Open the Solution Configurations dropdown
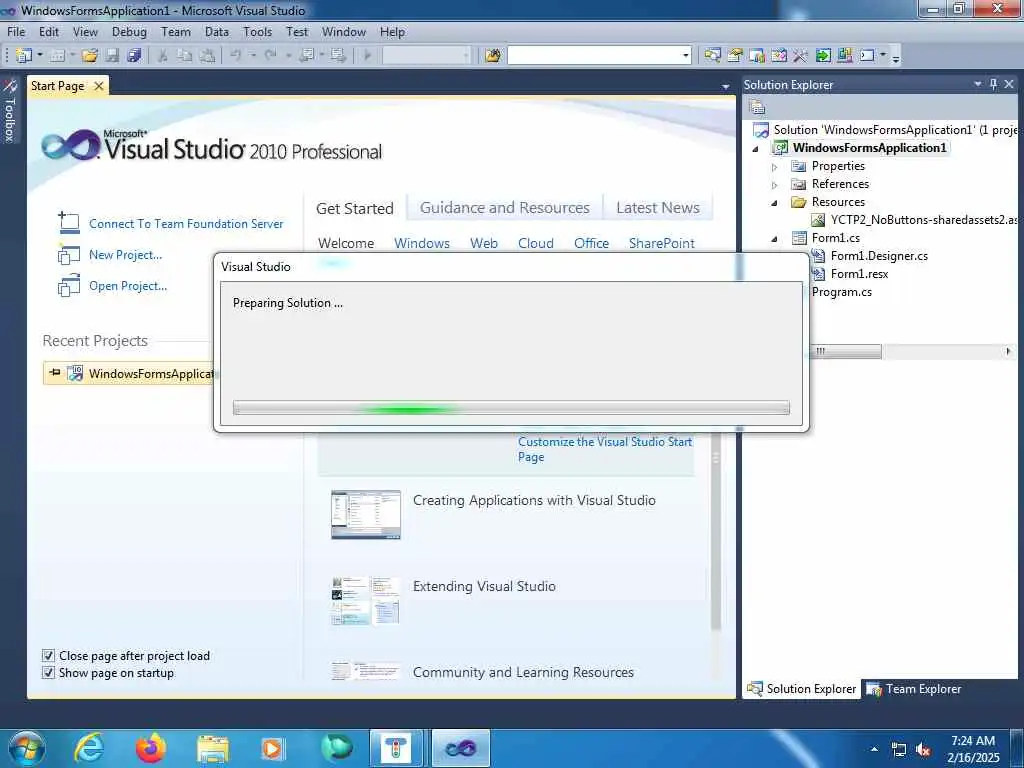1024x768 pixels. [x=466, y=56]
